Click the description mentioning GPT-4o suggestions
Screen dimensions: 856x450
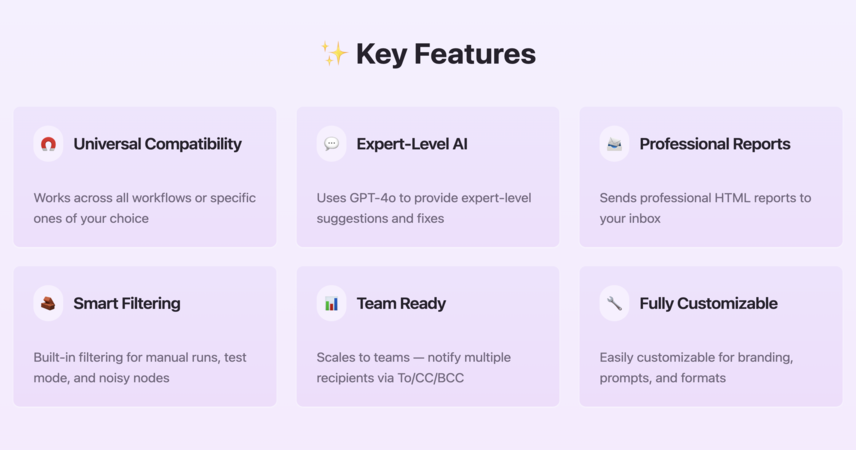[424, 208]
